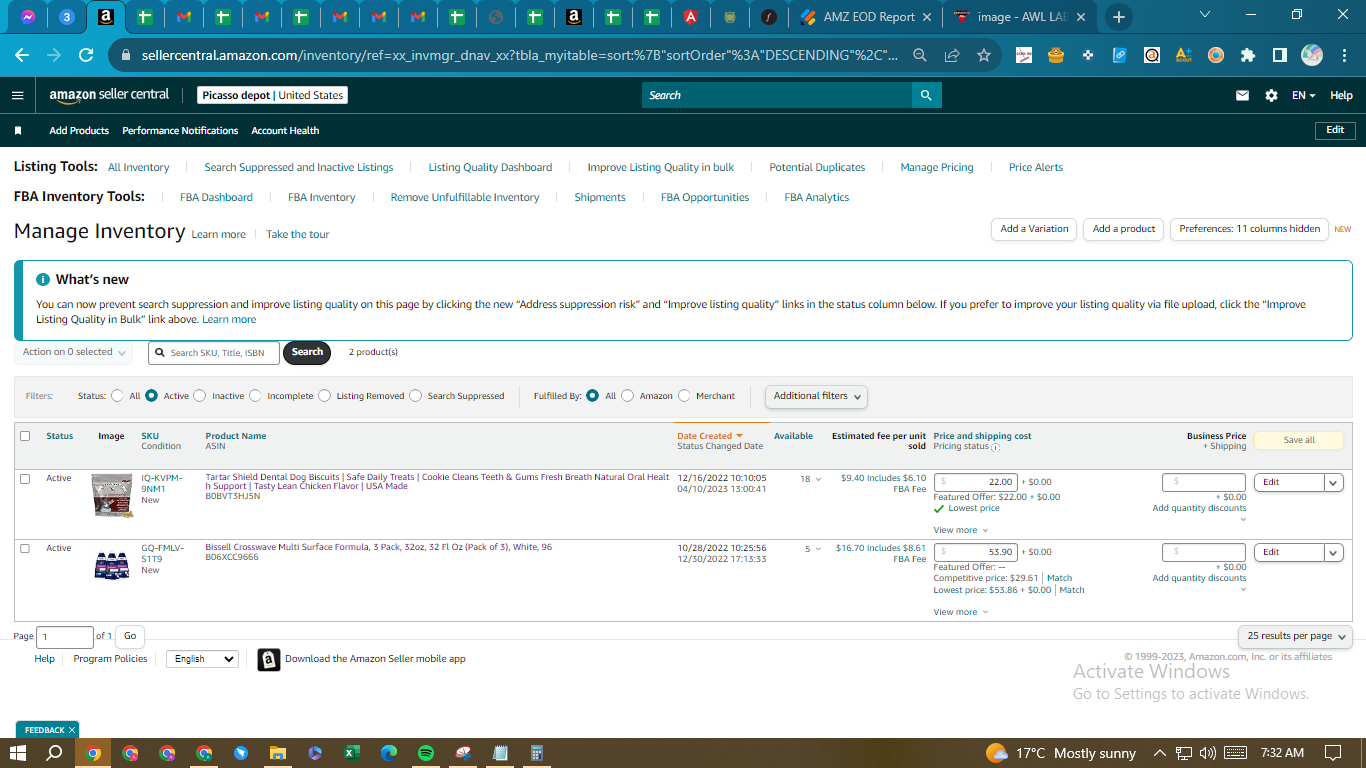Viewport: 1366px width, 768px height.
Task: Open the Action on 0 selected dropdown
Action: click(x=74, y=352)
